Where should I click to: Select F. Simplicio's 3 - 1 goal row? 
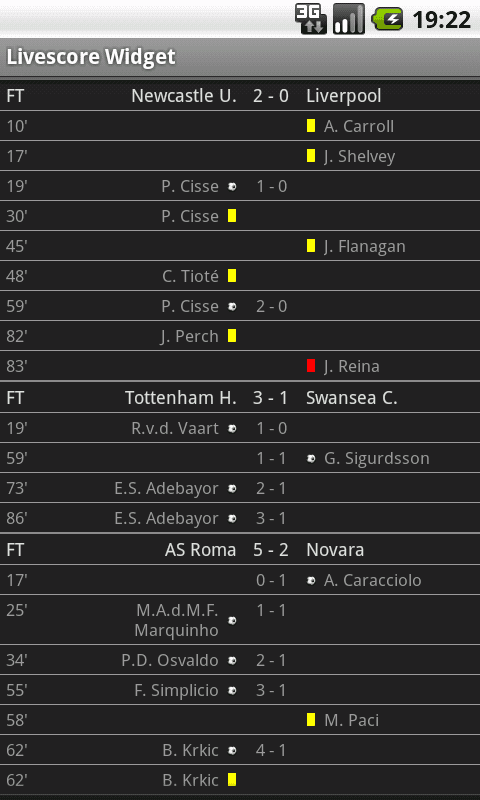click(240, 690)
